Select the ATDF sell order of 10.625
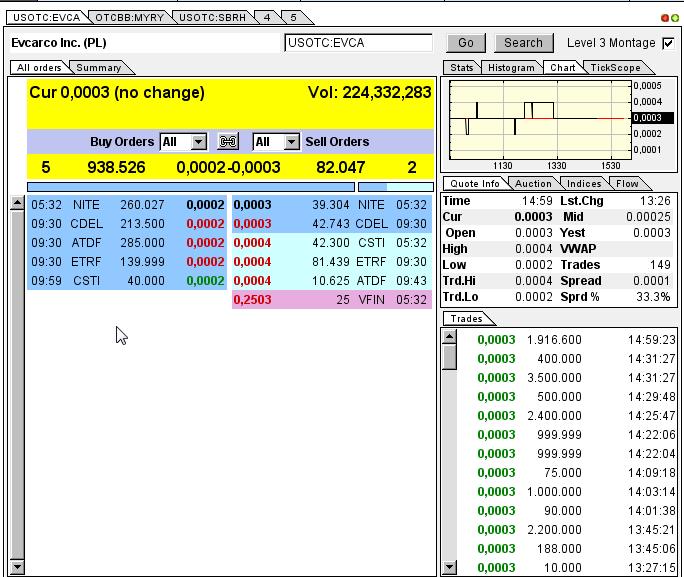The width and height of the screenshot is (684, 577). pos(332,280)
